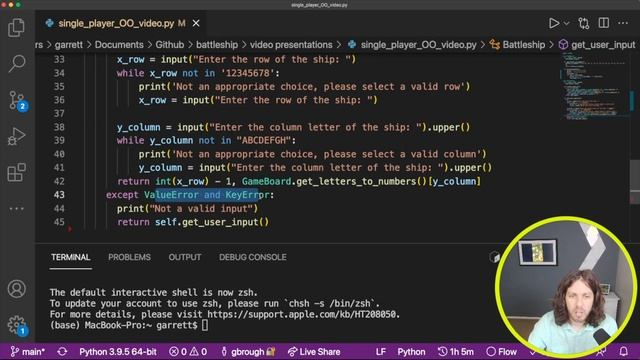640x360 pixels.
Task: Click GameBoard on line 42
Action: (267, 181)
